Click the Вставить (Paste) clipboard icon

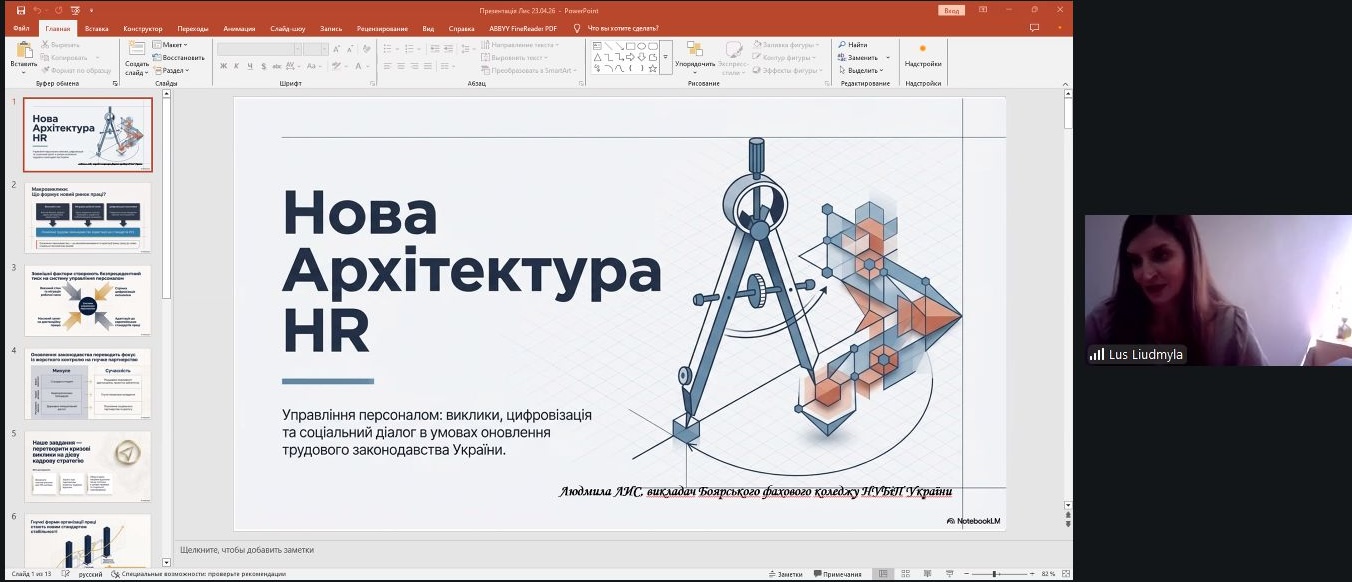pos(23,50)
